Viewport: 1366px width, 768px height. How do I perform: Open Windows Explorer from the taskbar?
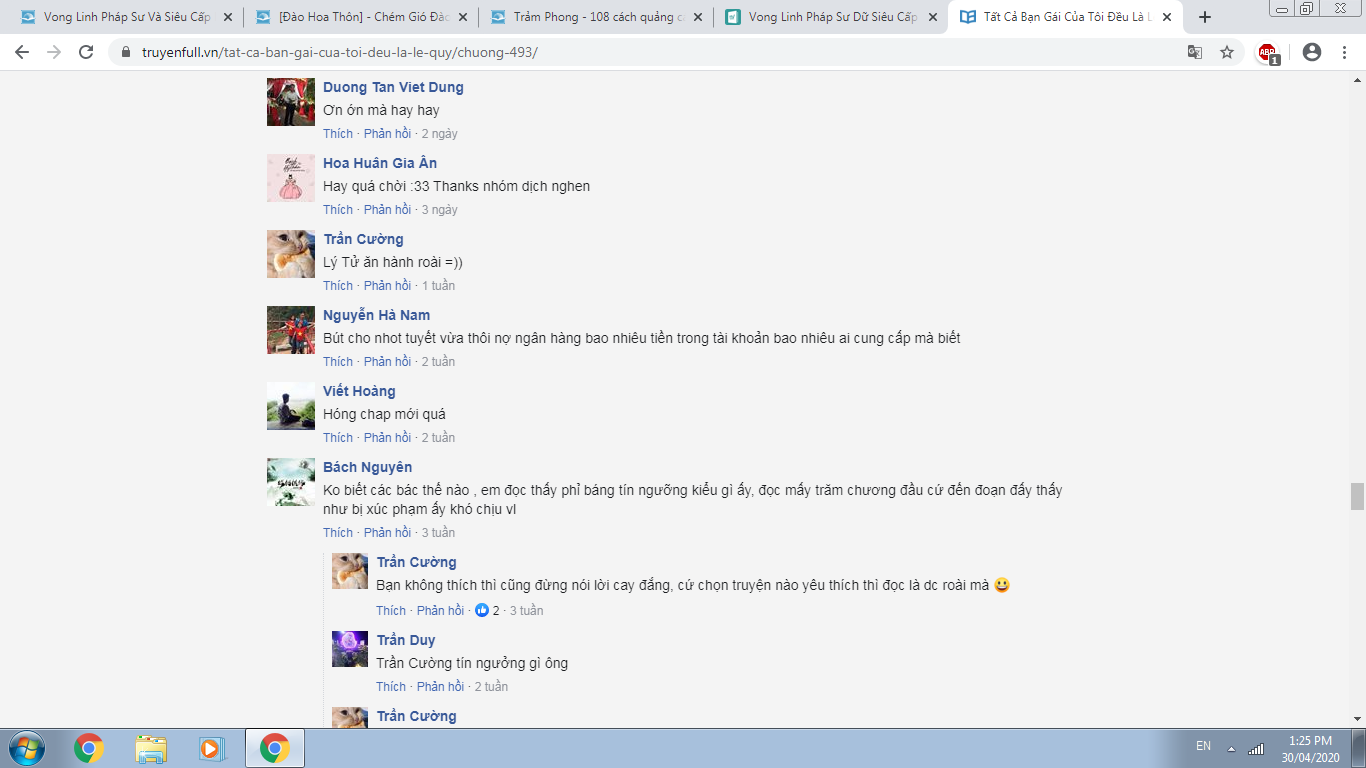tap(151, 748)
